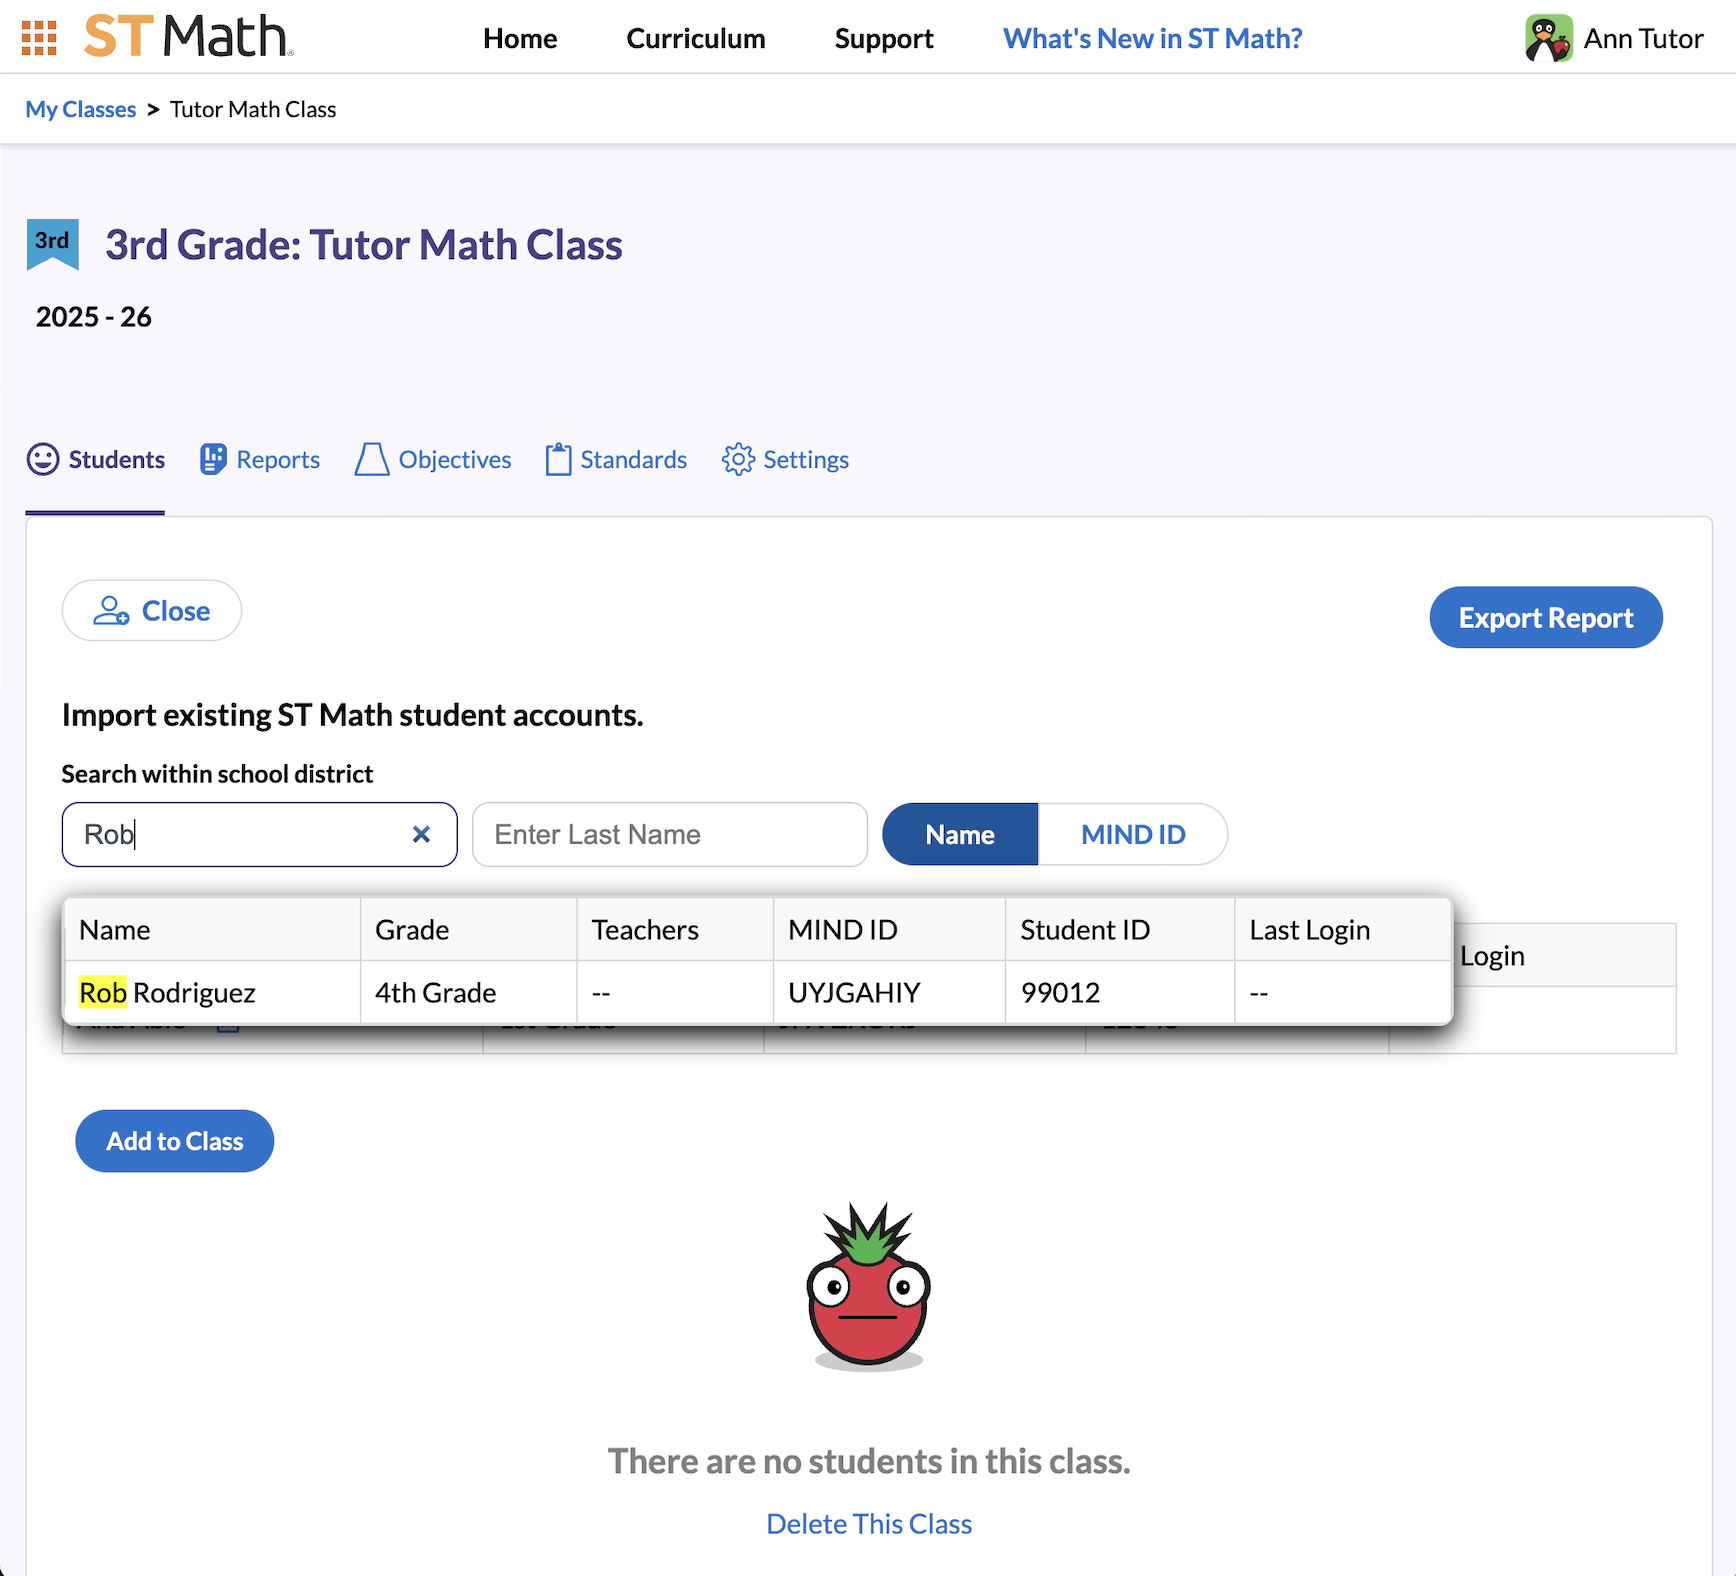Click the Delete This Class link
The image size is (1736, 1576).
[868, 1523]
